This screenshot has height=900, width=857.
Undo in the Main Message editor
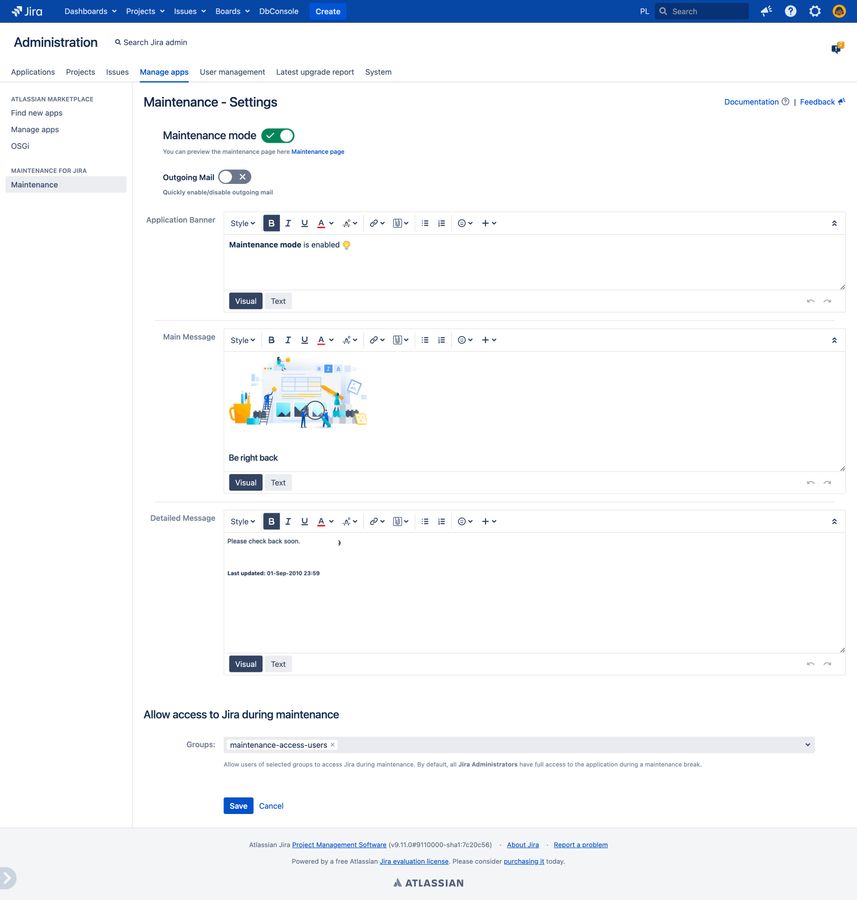(811, 483)
